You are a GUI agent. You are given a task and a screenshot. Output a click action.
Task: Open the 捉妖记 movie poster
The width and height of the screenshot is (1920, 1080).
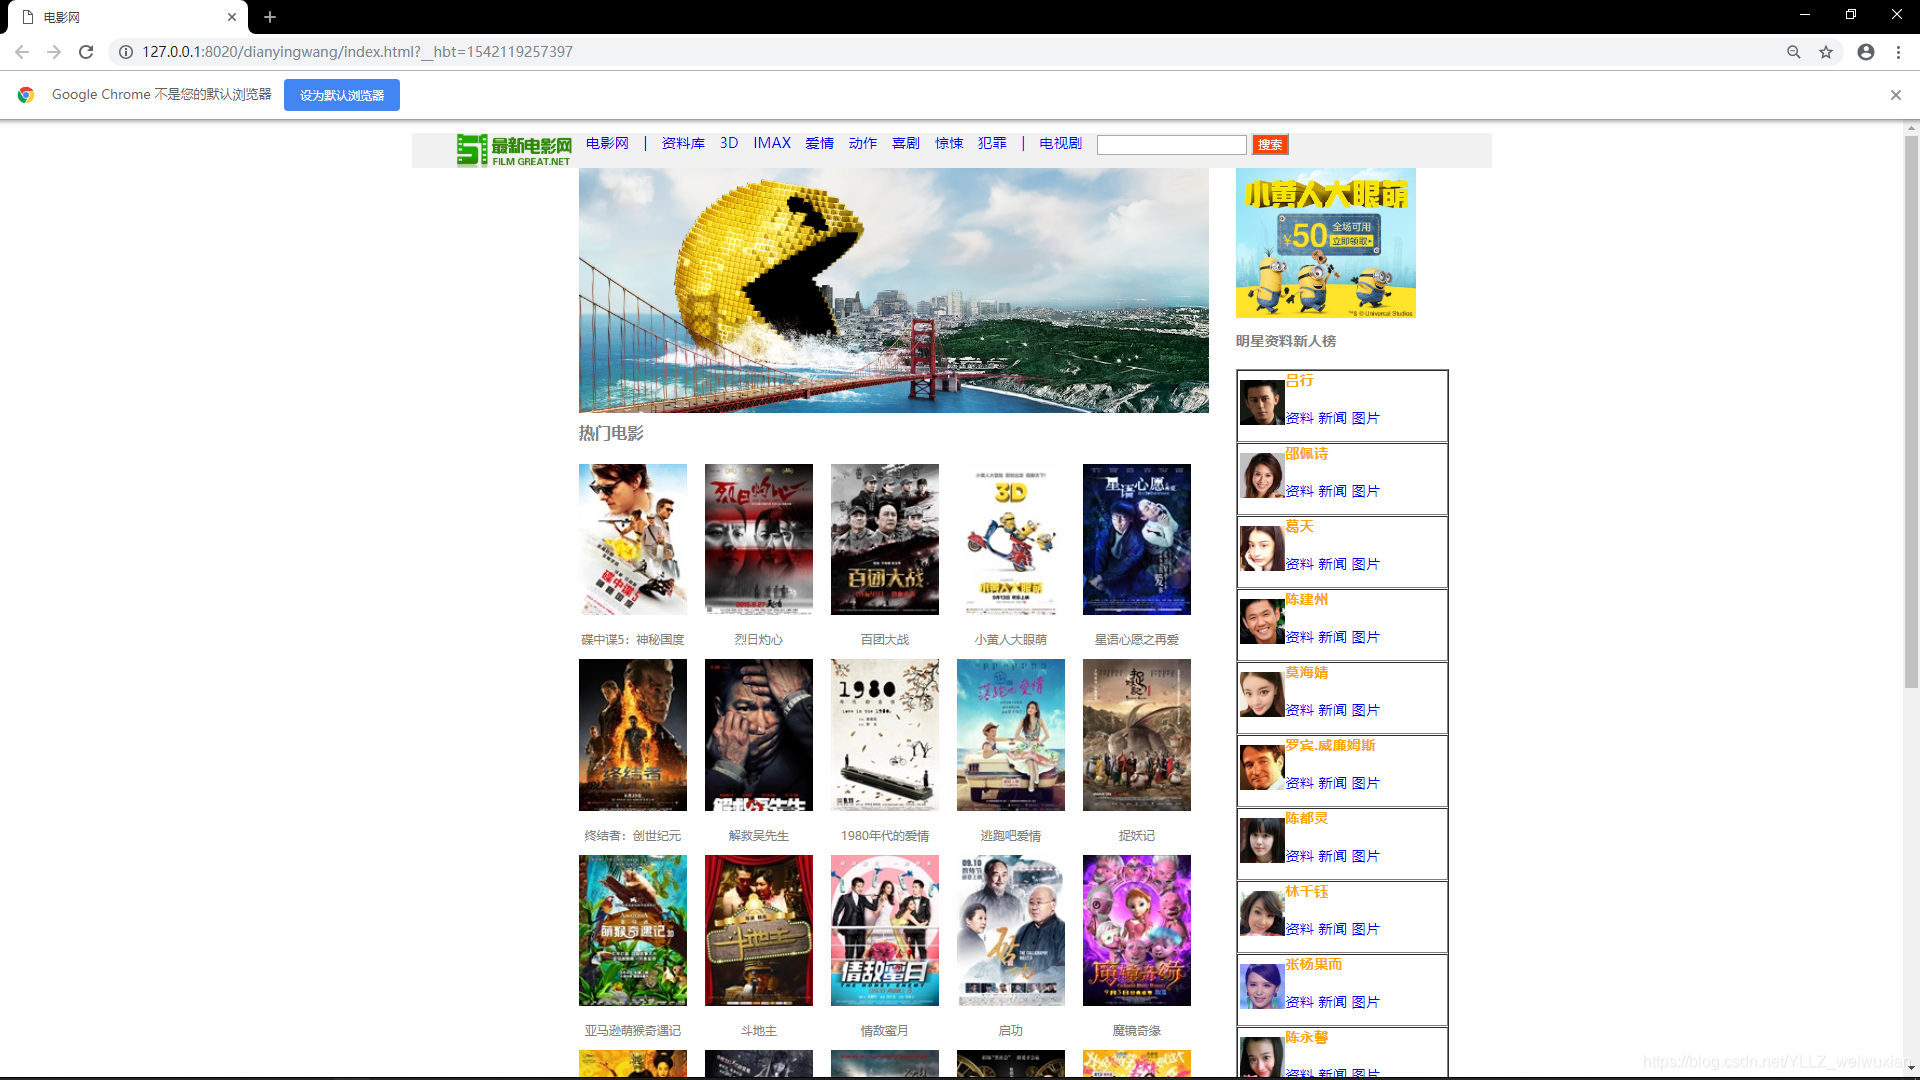click(x=1136, y=735)
